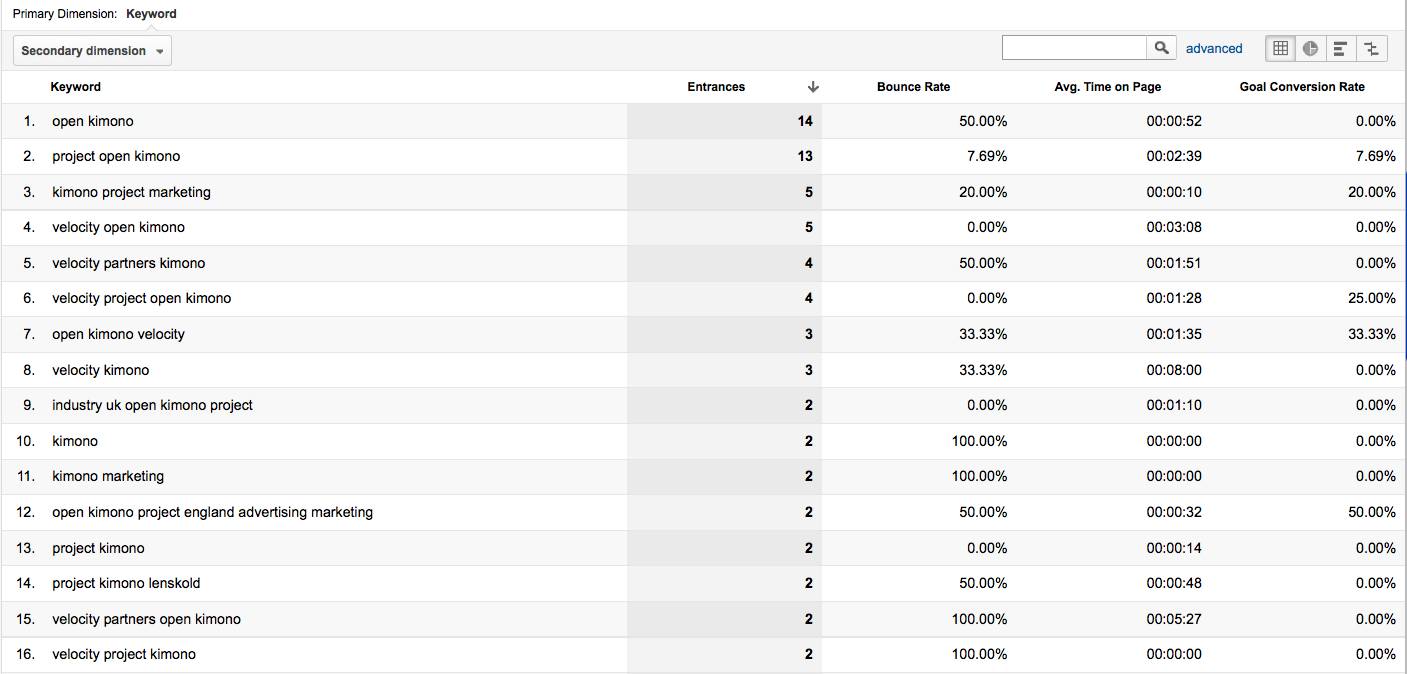Switch to performance bar view icon
Viewport: 1407px width, 674px height.
pyautogui.click(x=1340, y=48)
